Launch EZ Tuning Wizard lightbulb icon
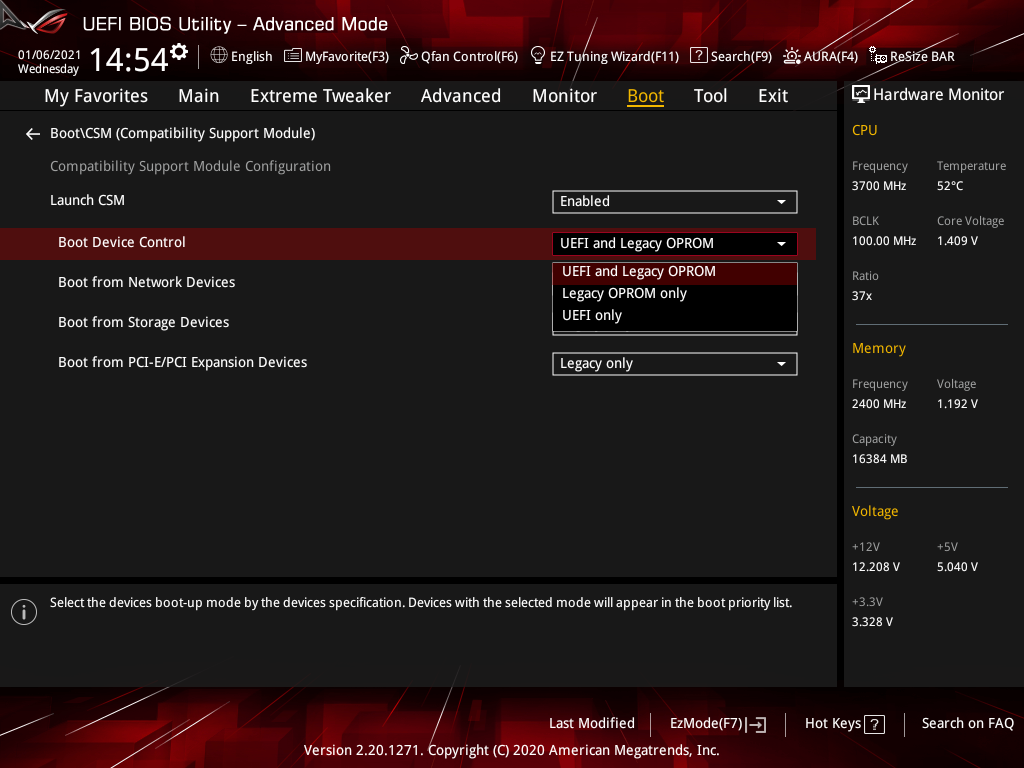 (x=538, y=56)
